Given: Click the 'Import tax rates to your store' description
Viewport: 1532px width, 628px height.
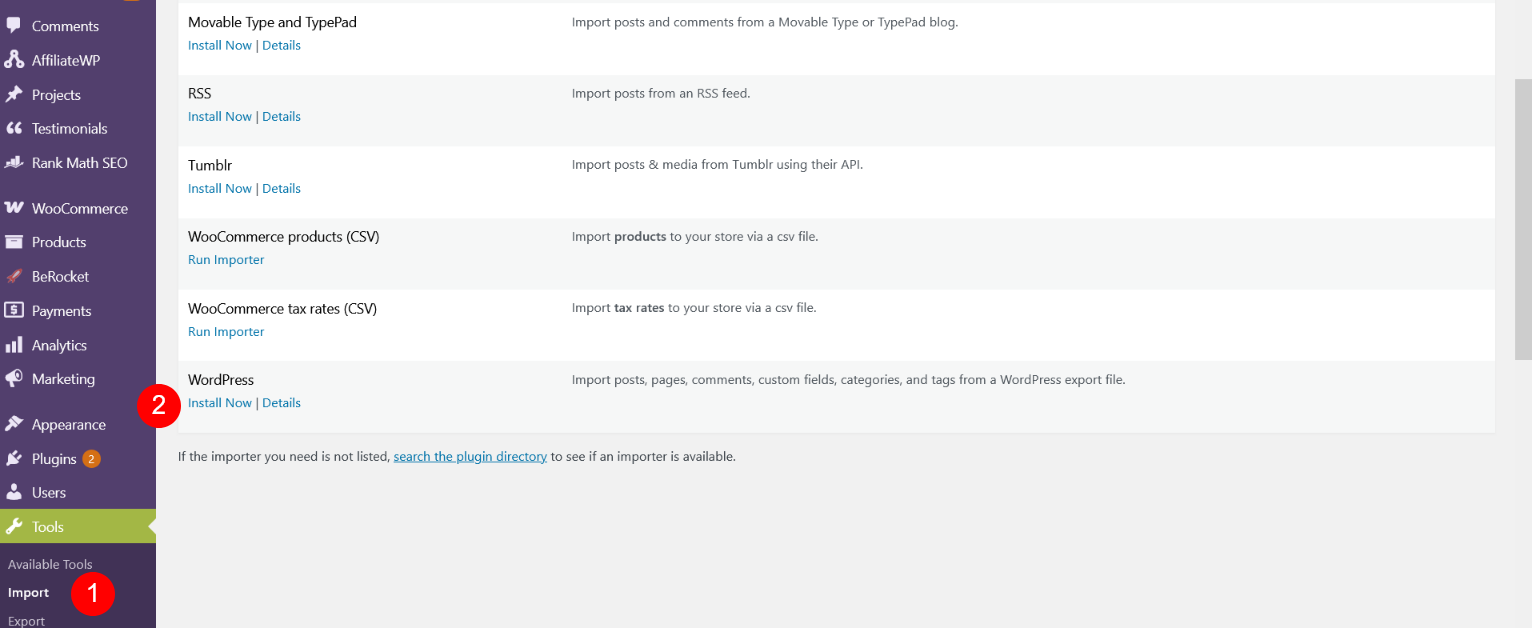Looking at the screenshot, I should click(x=694, y=308).
